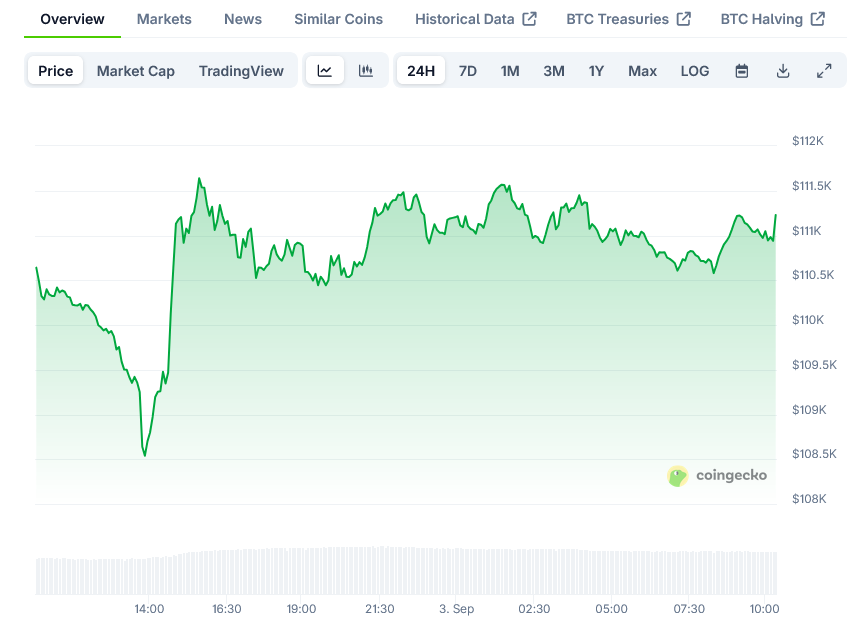Image resolution: width=847 pixels, height=629 pixels.
Task: Switch to the Markets tab
Action: coord(164,19)
